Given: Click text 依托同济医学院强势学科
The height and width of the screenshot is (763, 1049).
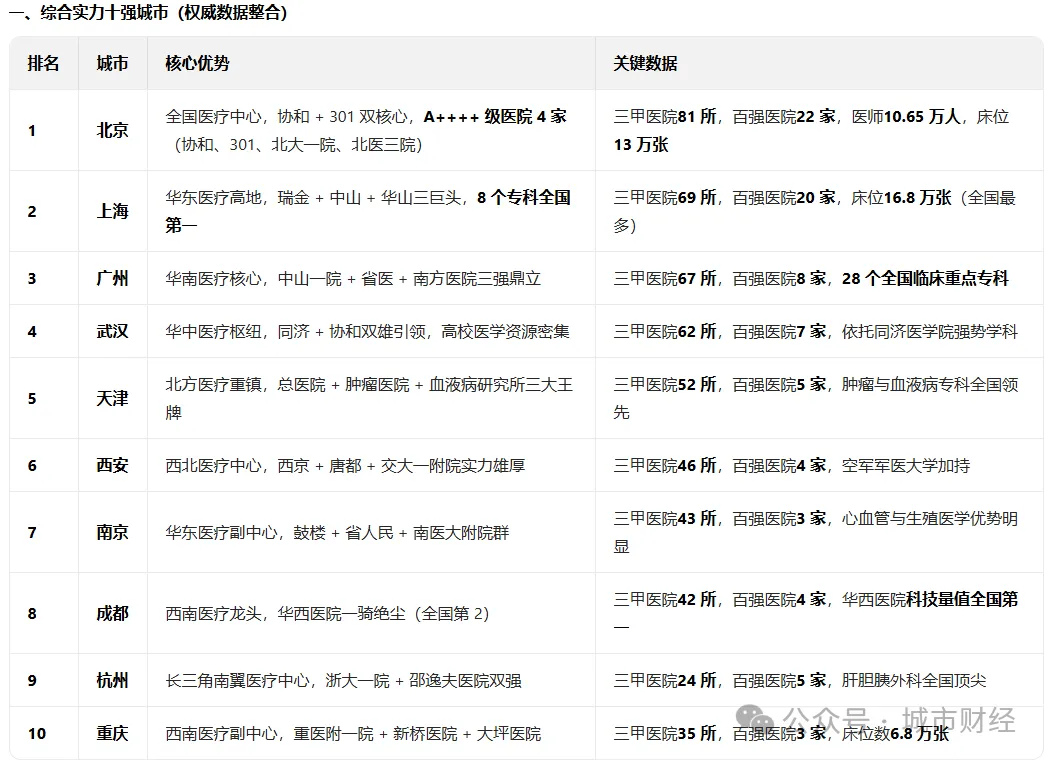Looking at the screenshot, I should [x=930, y=331].
